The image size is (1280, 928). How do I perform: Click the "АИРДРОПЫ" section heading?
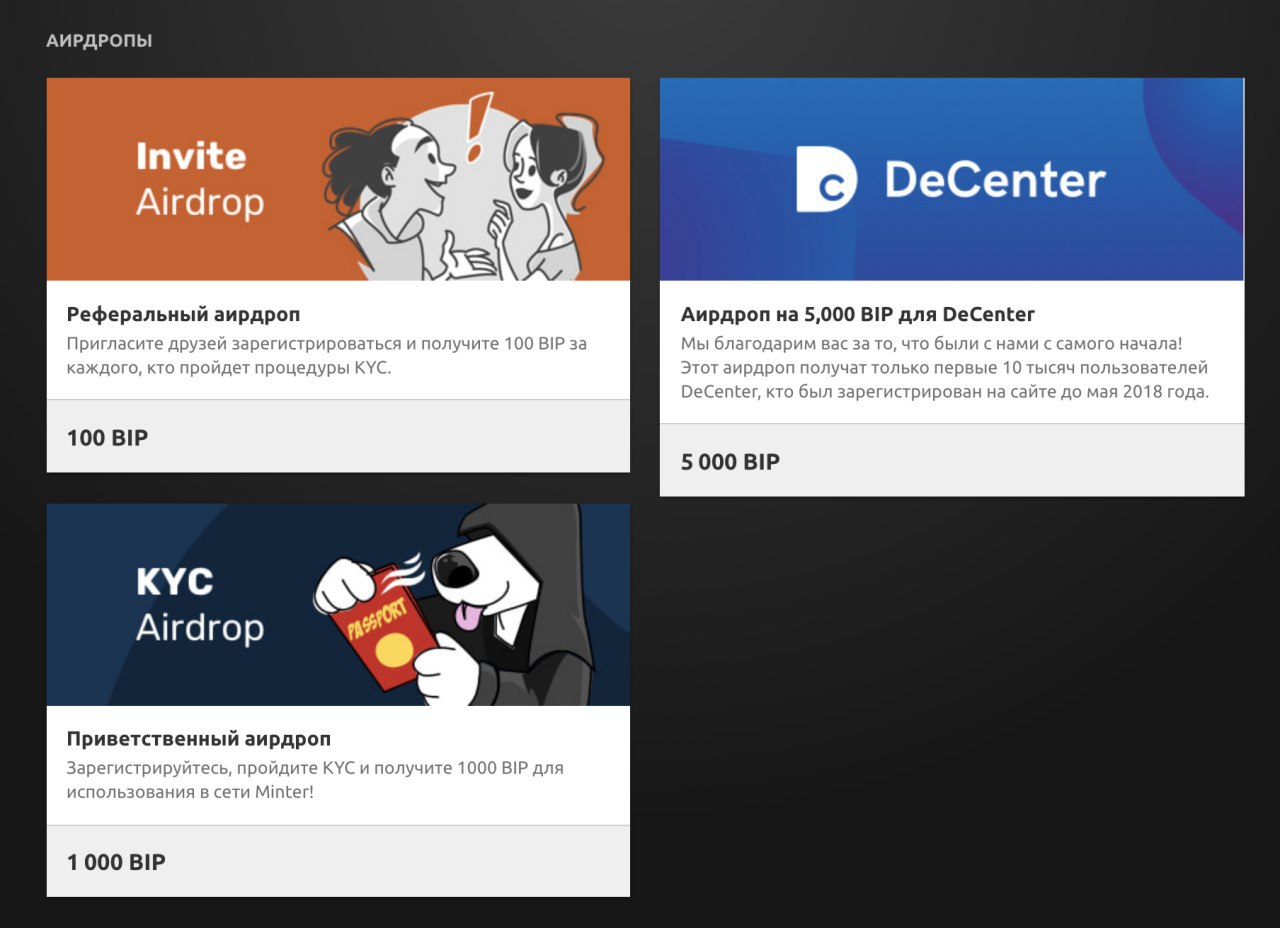coord(99,41)
